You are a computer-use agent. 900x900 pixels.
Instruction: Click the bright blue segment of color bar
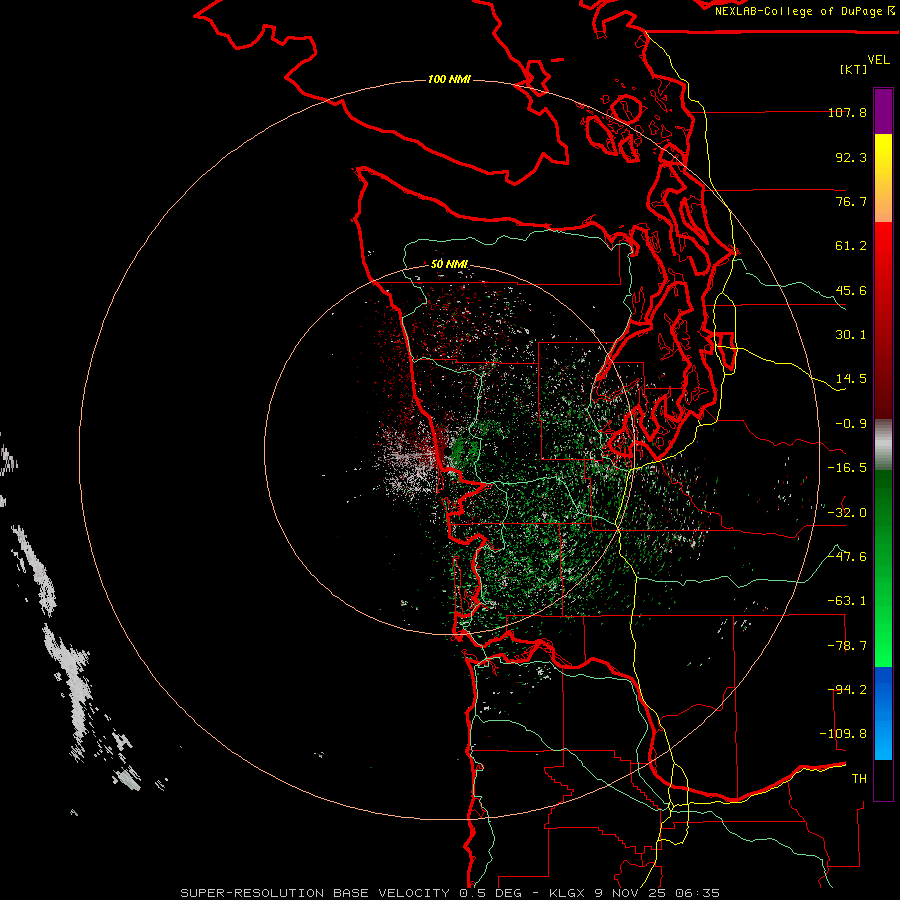click(x=883, y=713)
